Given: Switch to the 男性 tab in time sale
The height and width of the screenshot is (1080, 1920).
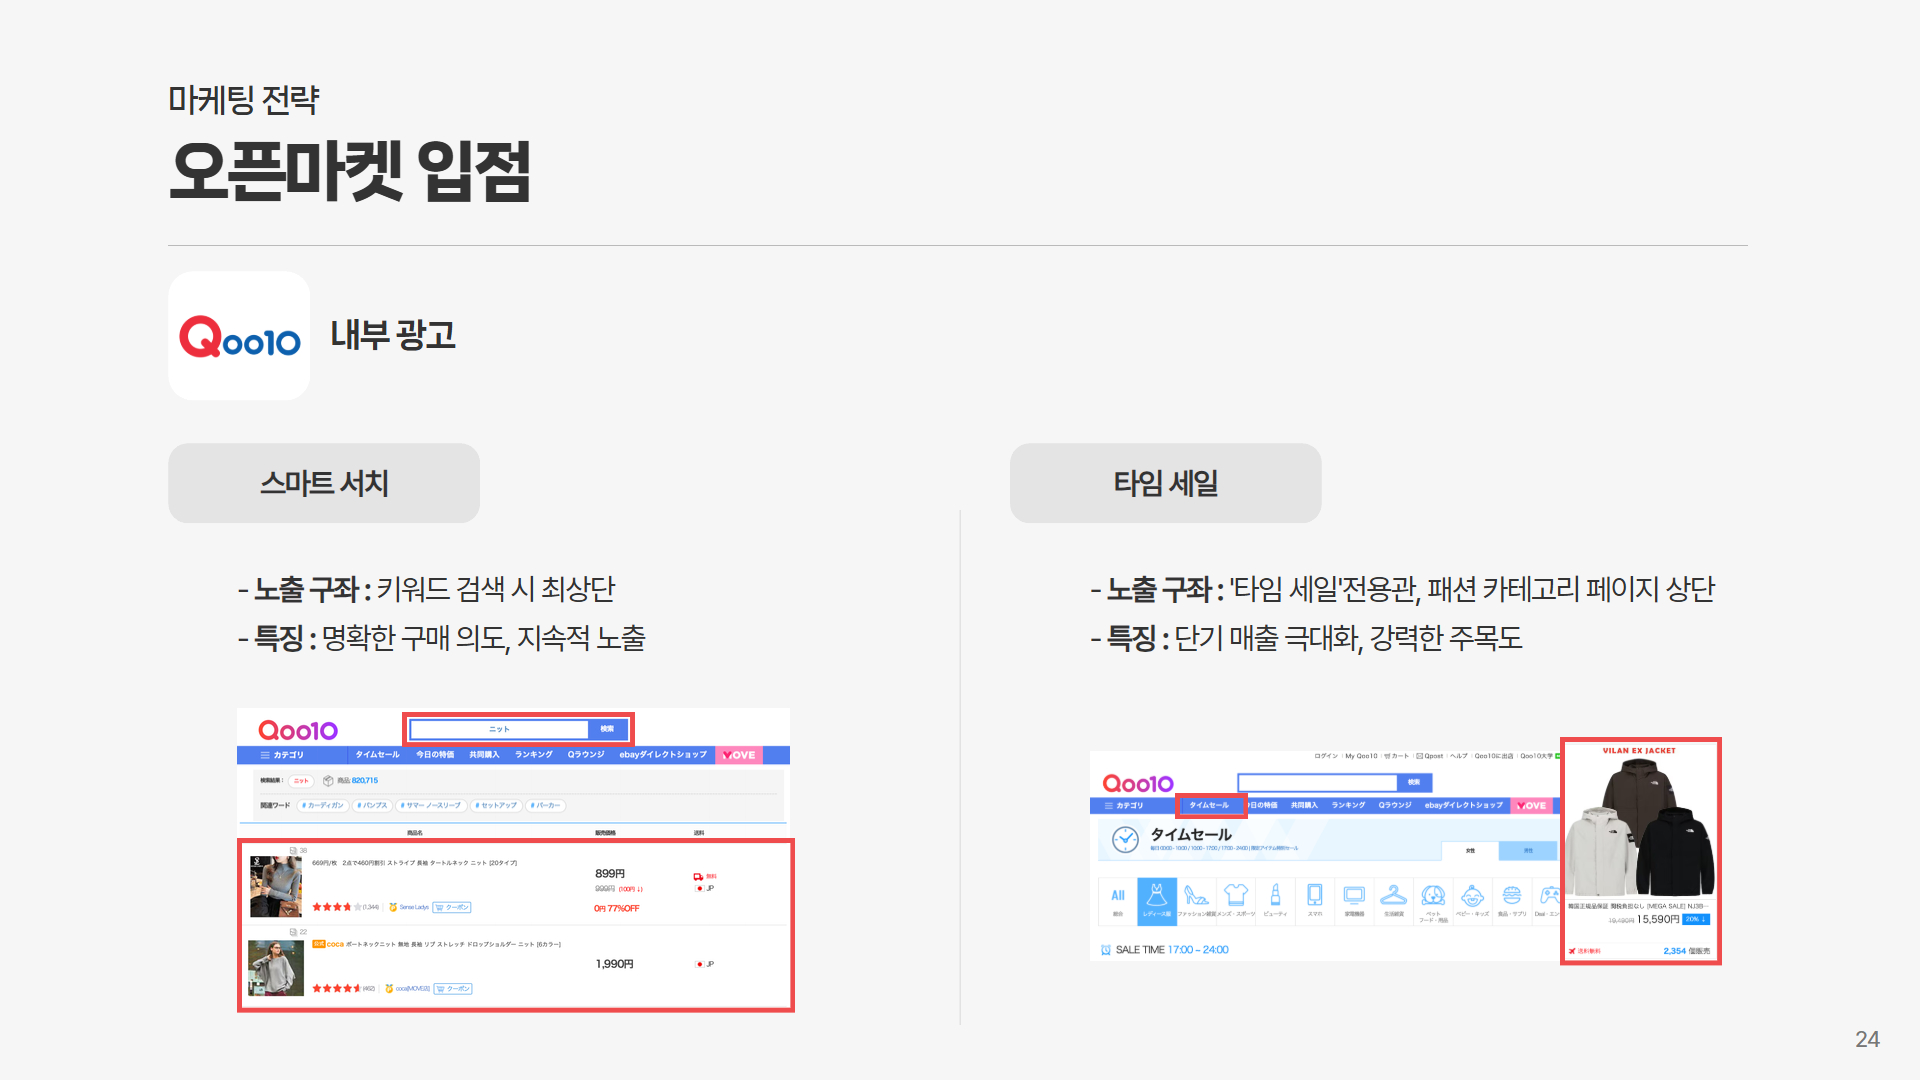Looking at the screenshot, I should pyautogui.click(x=1528, y=851).
